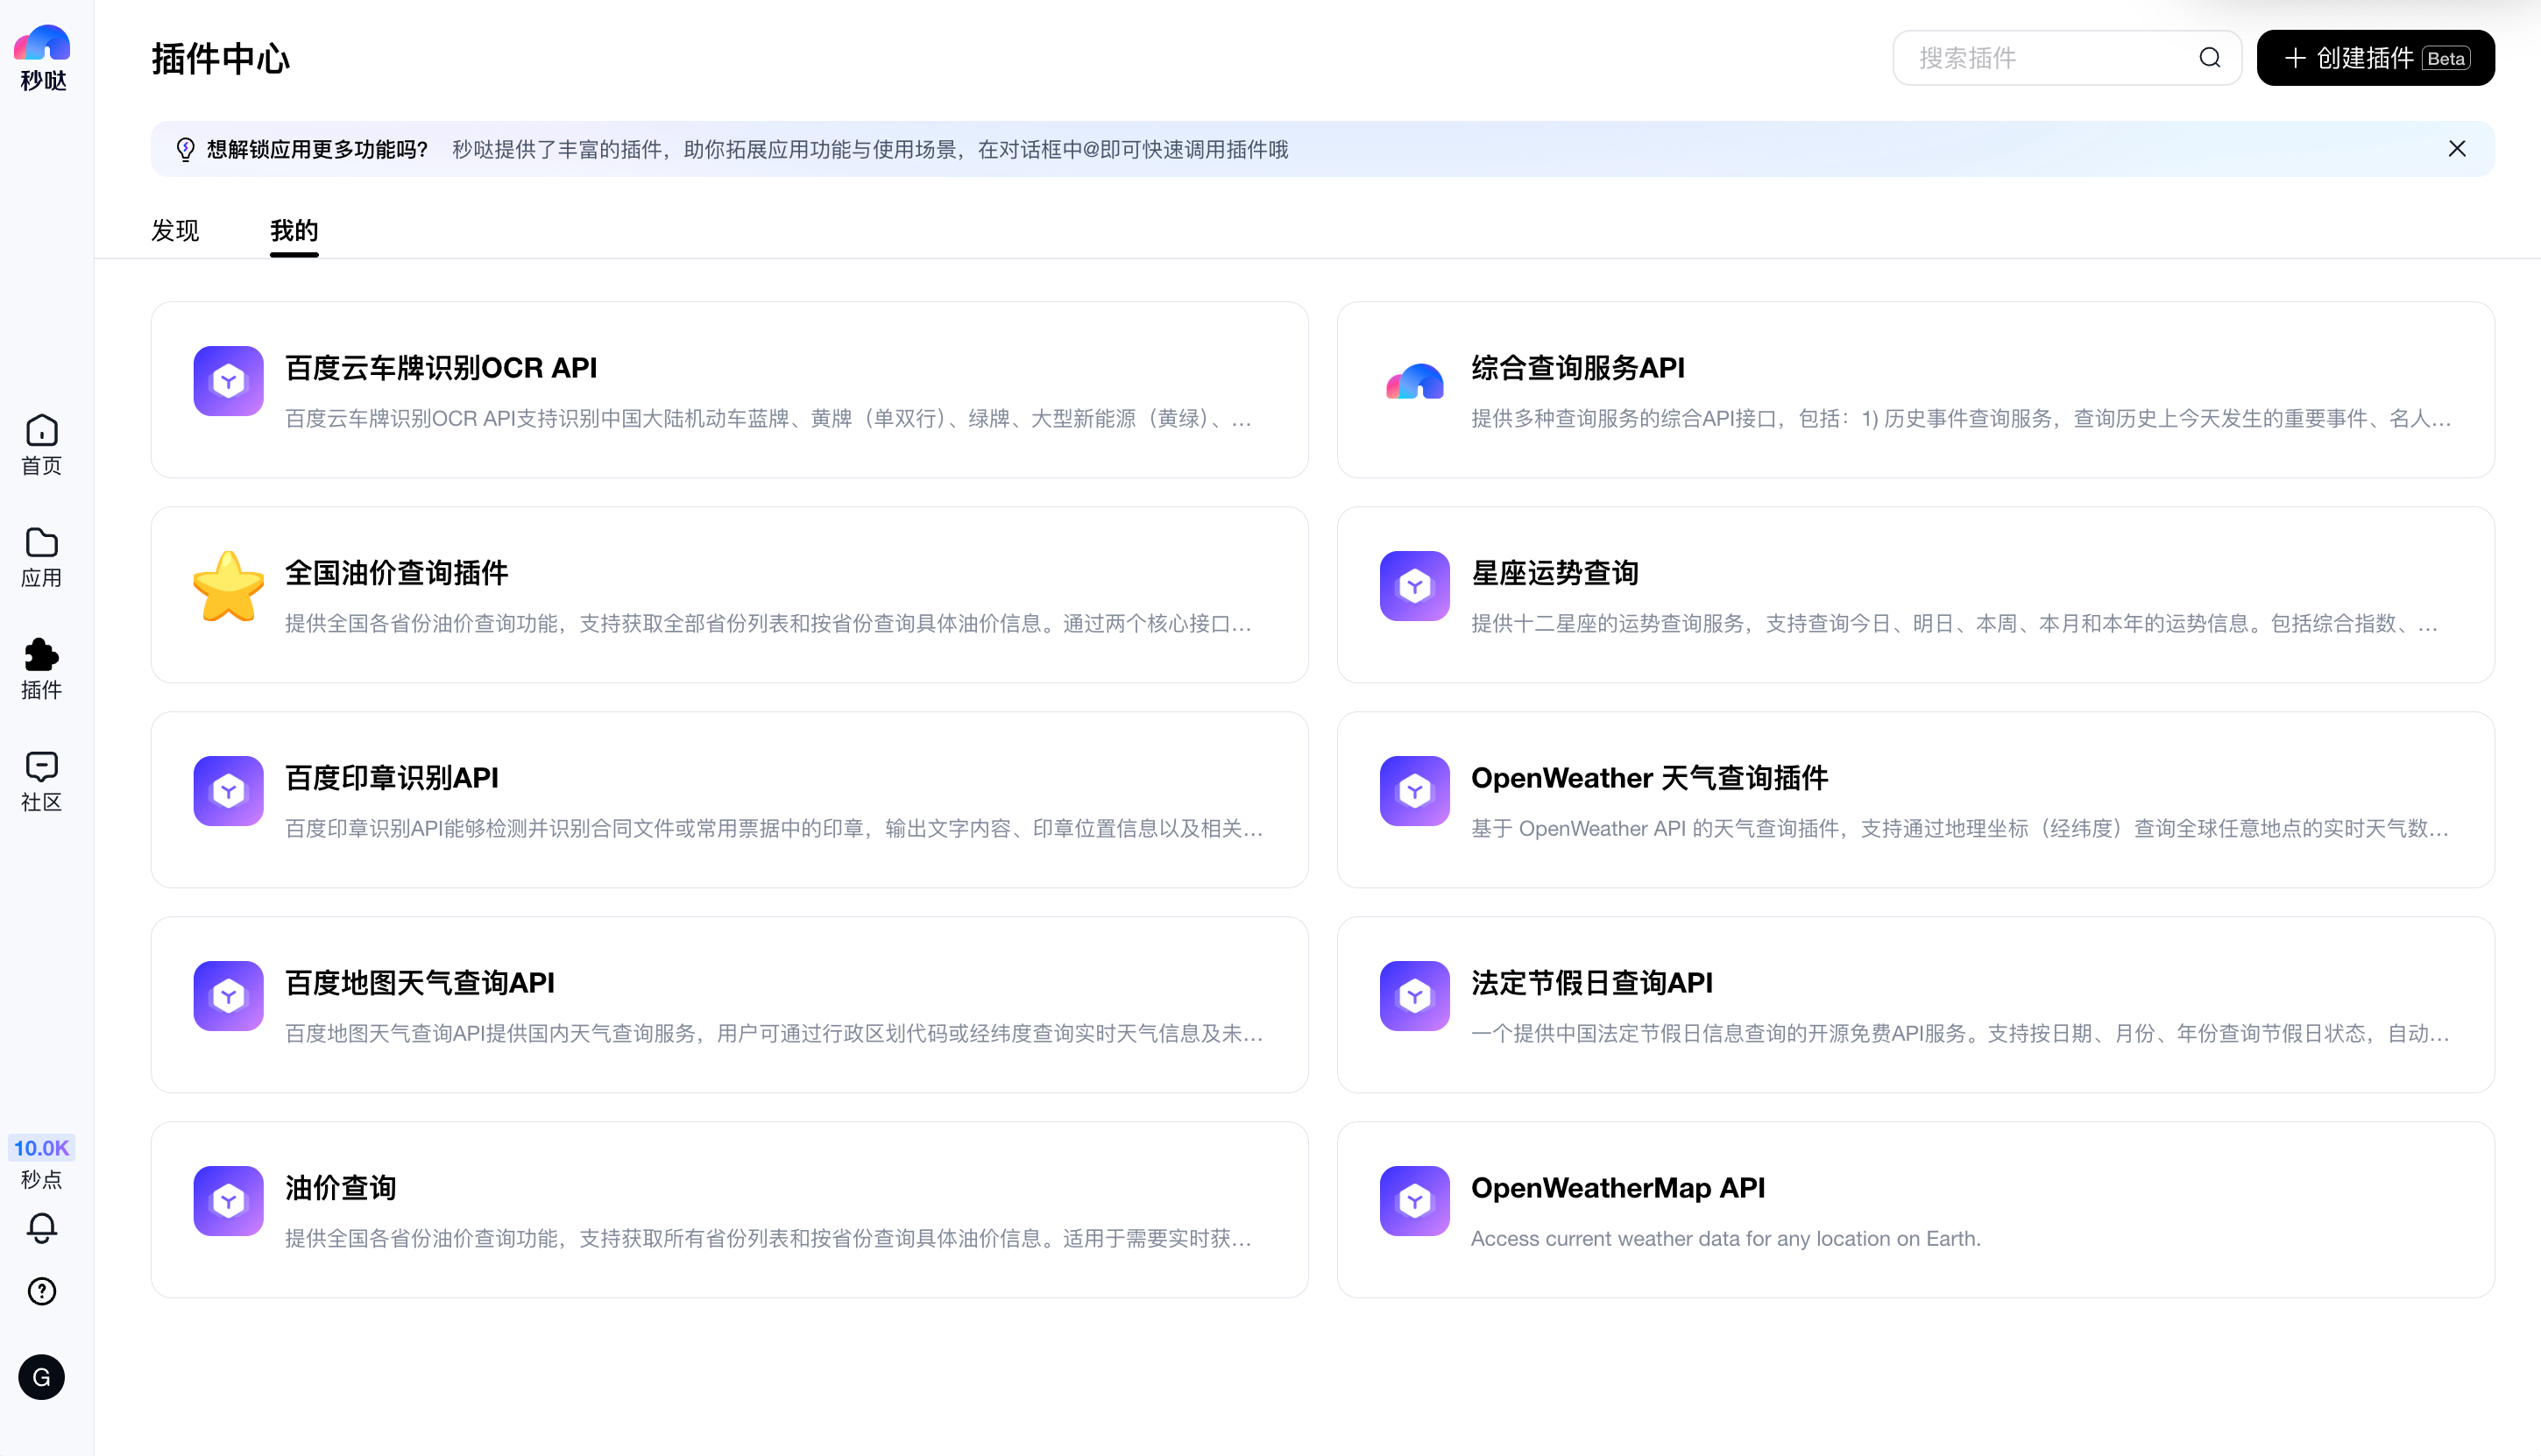The image size is (2541, 1456).
Task: Click the help question mark icon
Action: click(x=41, y=1291)
